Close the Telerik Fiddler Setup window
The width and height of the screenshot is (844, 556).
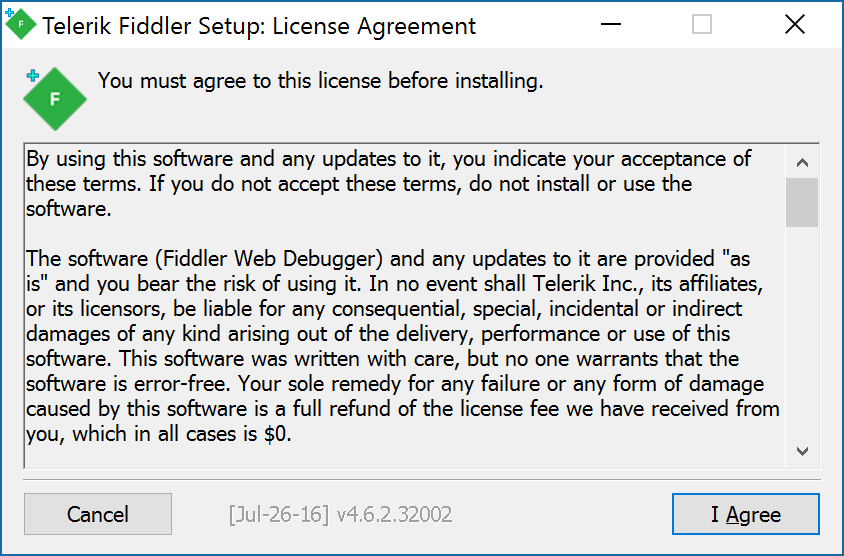(x=795, y=25)
